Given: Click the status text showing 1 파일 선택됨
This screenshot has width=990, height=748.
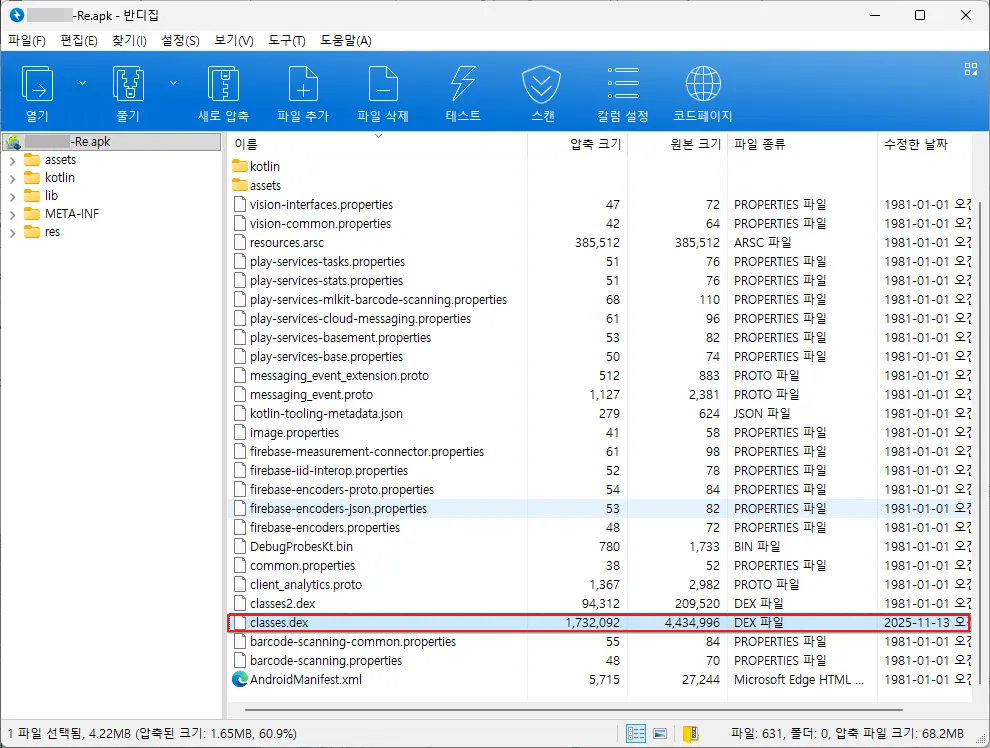Looking at the screenshot, I should click(x=152, y=733).
